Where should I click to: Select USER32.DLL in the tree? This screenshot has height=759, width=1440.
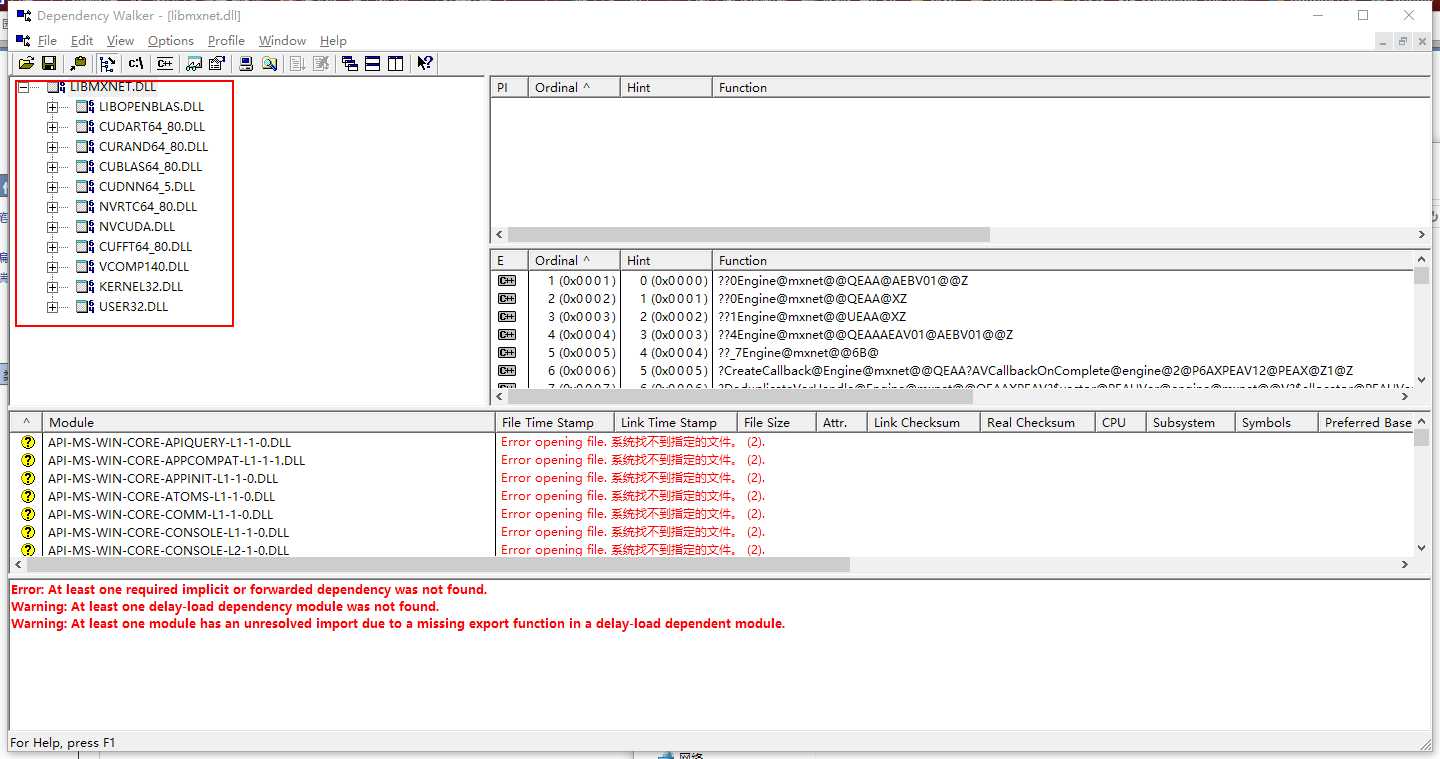point(133,307)
